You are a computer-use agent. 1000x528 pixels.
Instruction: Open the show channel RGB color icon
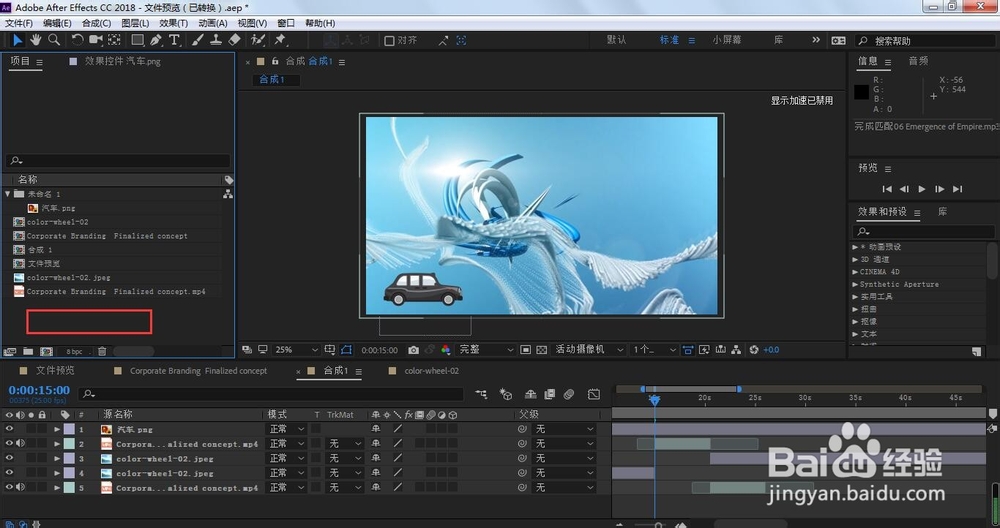[x=445, y=350]
